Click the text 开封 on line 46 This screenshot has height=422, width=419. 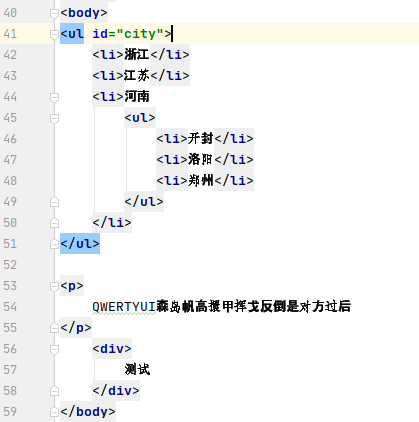(201, 138)
